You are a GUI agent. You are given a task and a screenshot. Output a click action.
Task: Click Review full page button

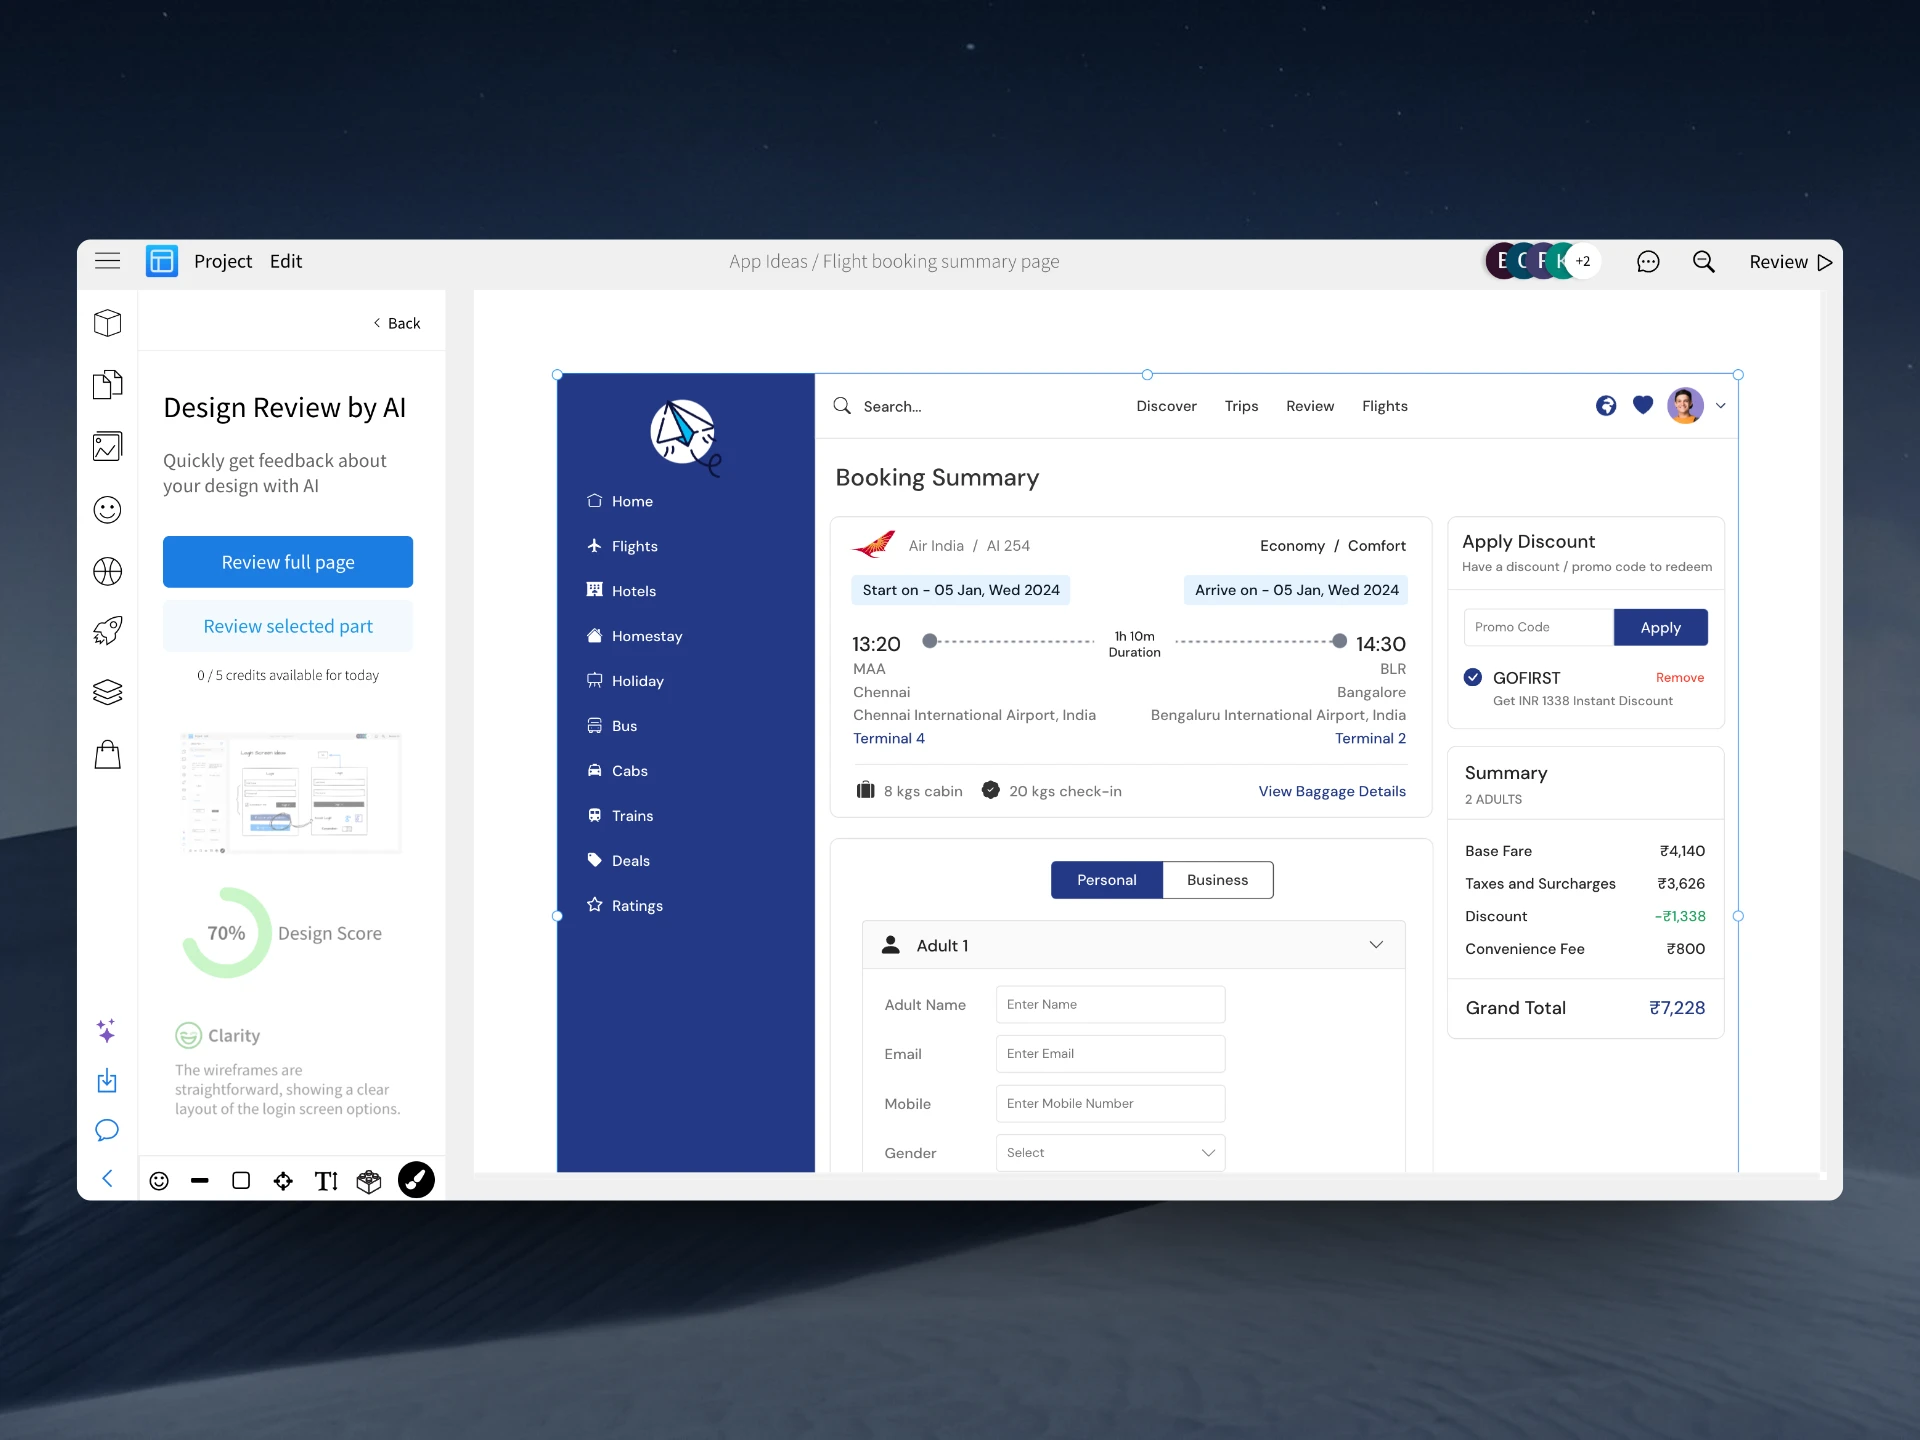pyautogui.click(x=288, y=562)
